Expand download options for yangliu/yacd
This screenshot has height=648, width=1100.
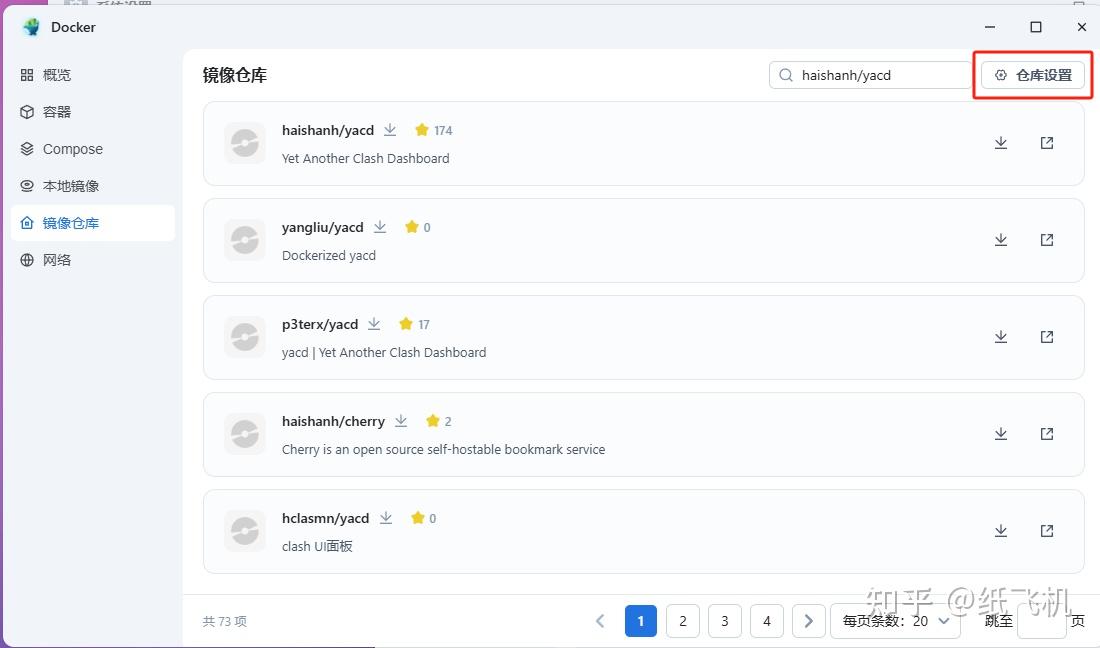[x=380, y=227]
